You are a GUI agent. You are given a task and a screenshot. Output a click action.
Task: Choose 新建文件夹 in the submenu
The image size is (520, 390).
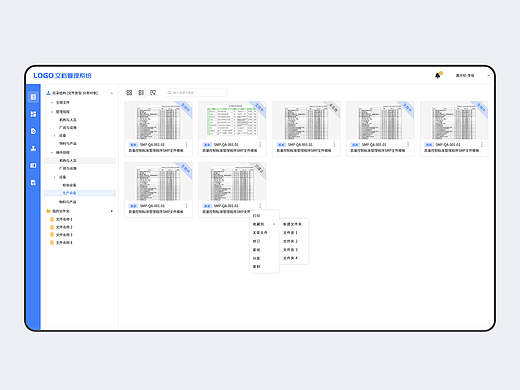coord(292,224)
